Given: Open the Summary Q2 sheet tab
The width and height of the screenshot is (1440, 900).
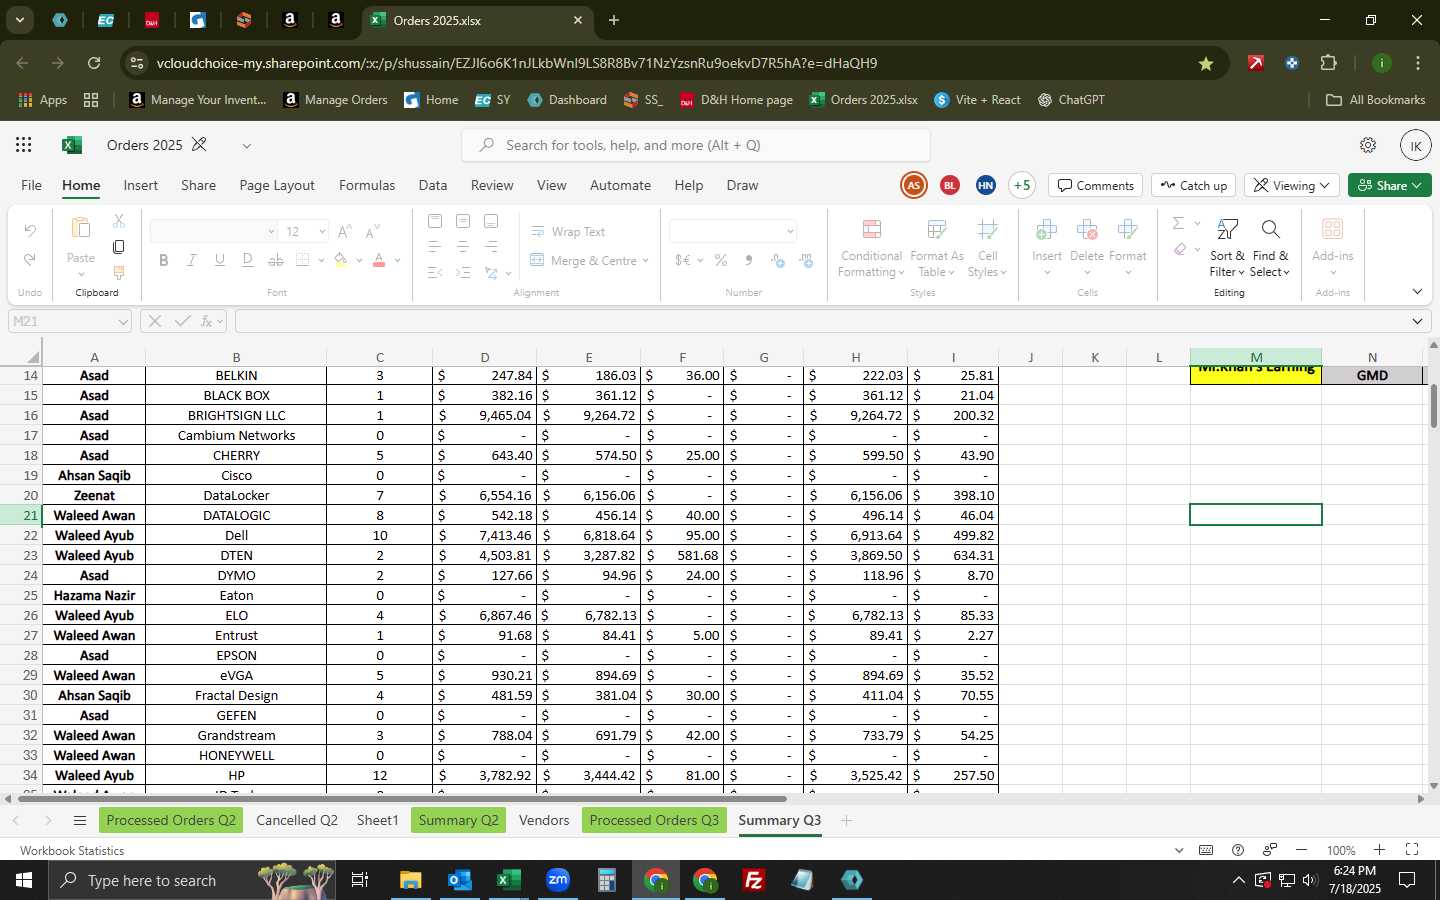Looking at the screenshot, I should [x=458, y=820].
